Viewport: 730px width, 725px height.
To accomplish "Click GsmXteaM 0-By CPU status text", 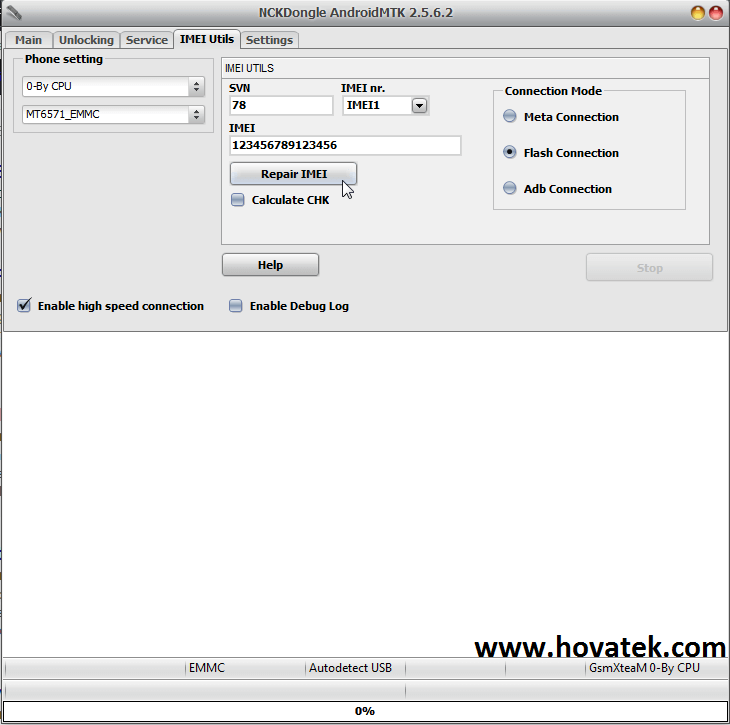I will click(644, 668).
